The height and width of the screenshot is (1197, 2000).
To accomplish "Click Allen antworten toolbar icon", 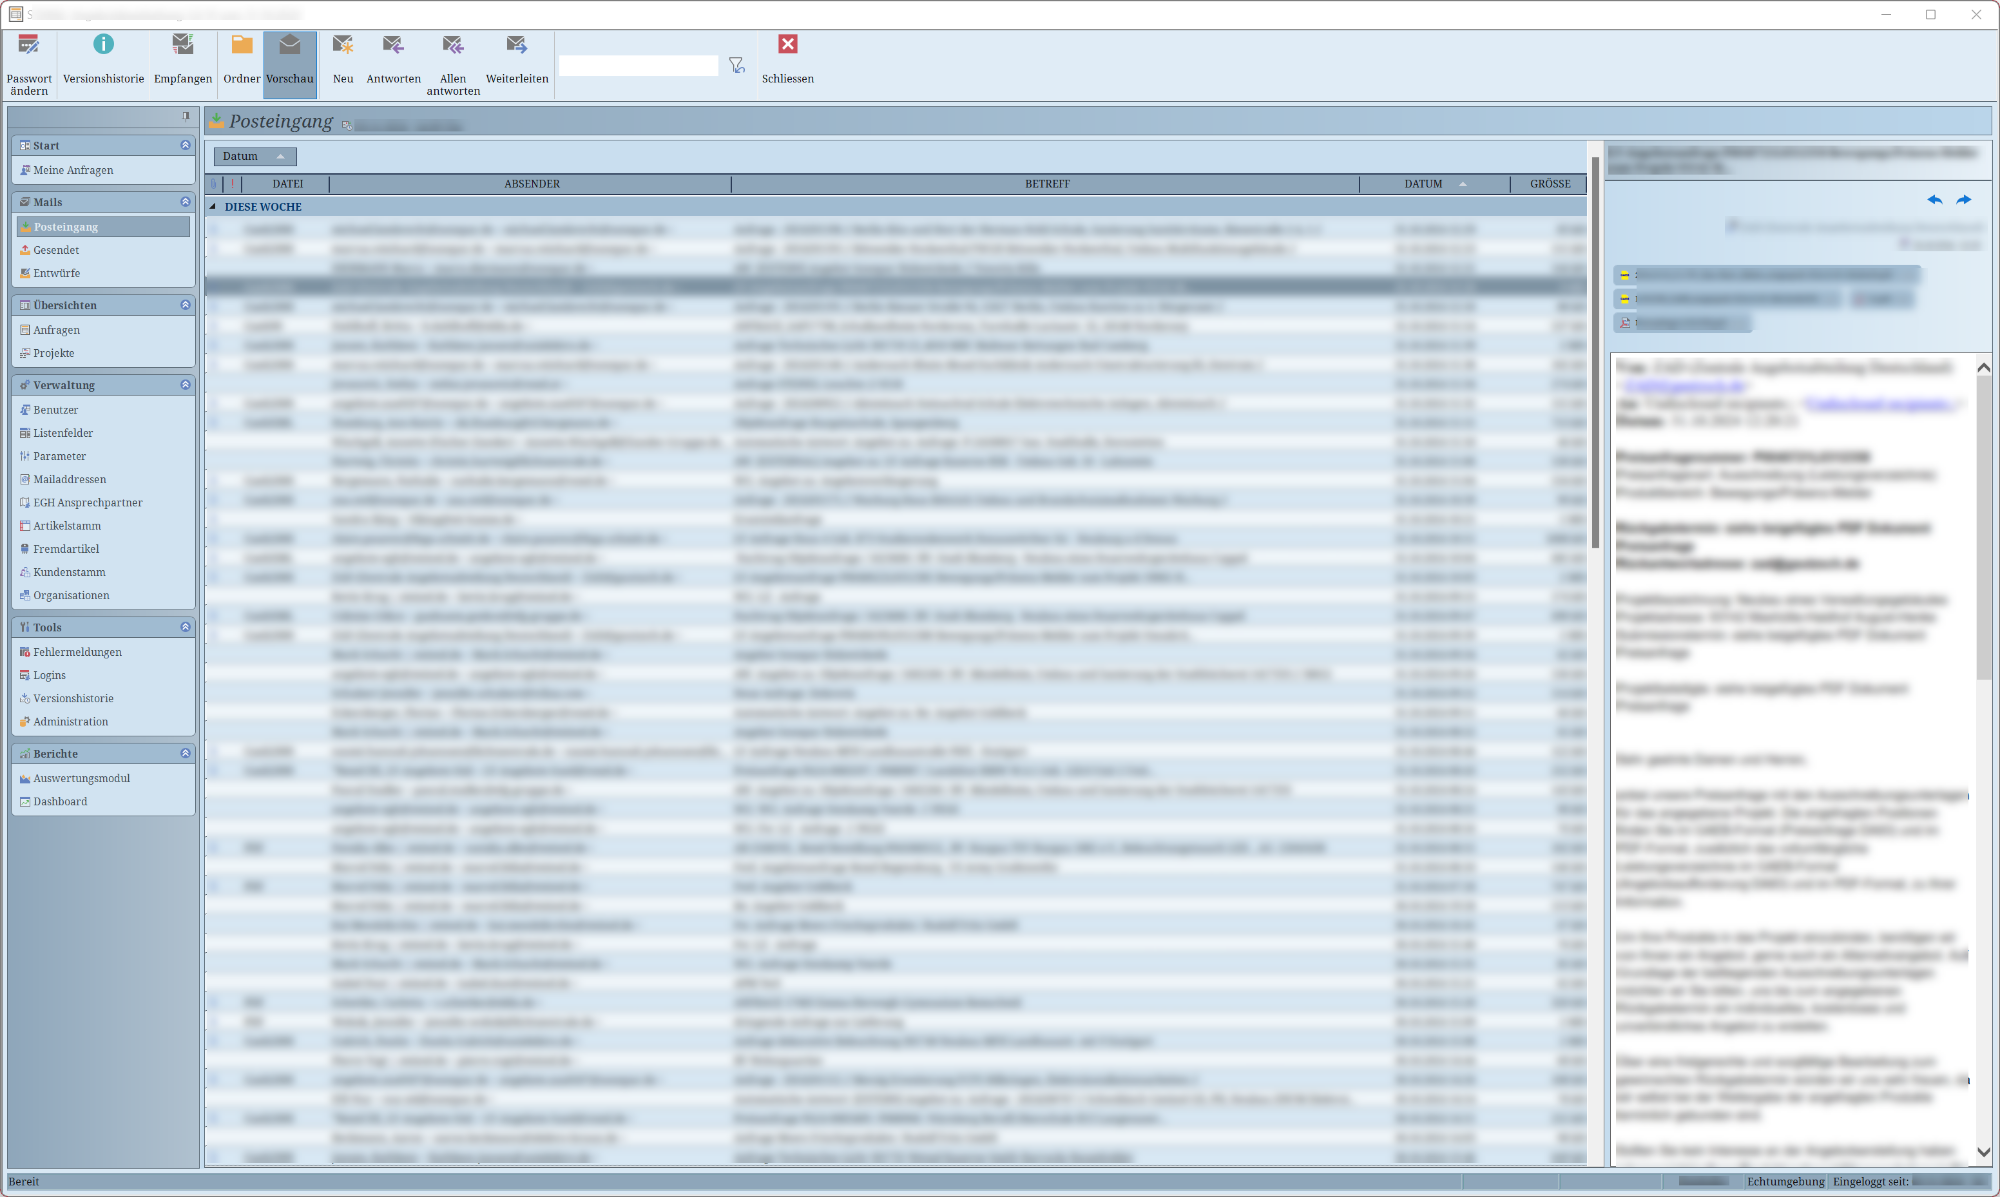I will [453, 46].
